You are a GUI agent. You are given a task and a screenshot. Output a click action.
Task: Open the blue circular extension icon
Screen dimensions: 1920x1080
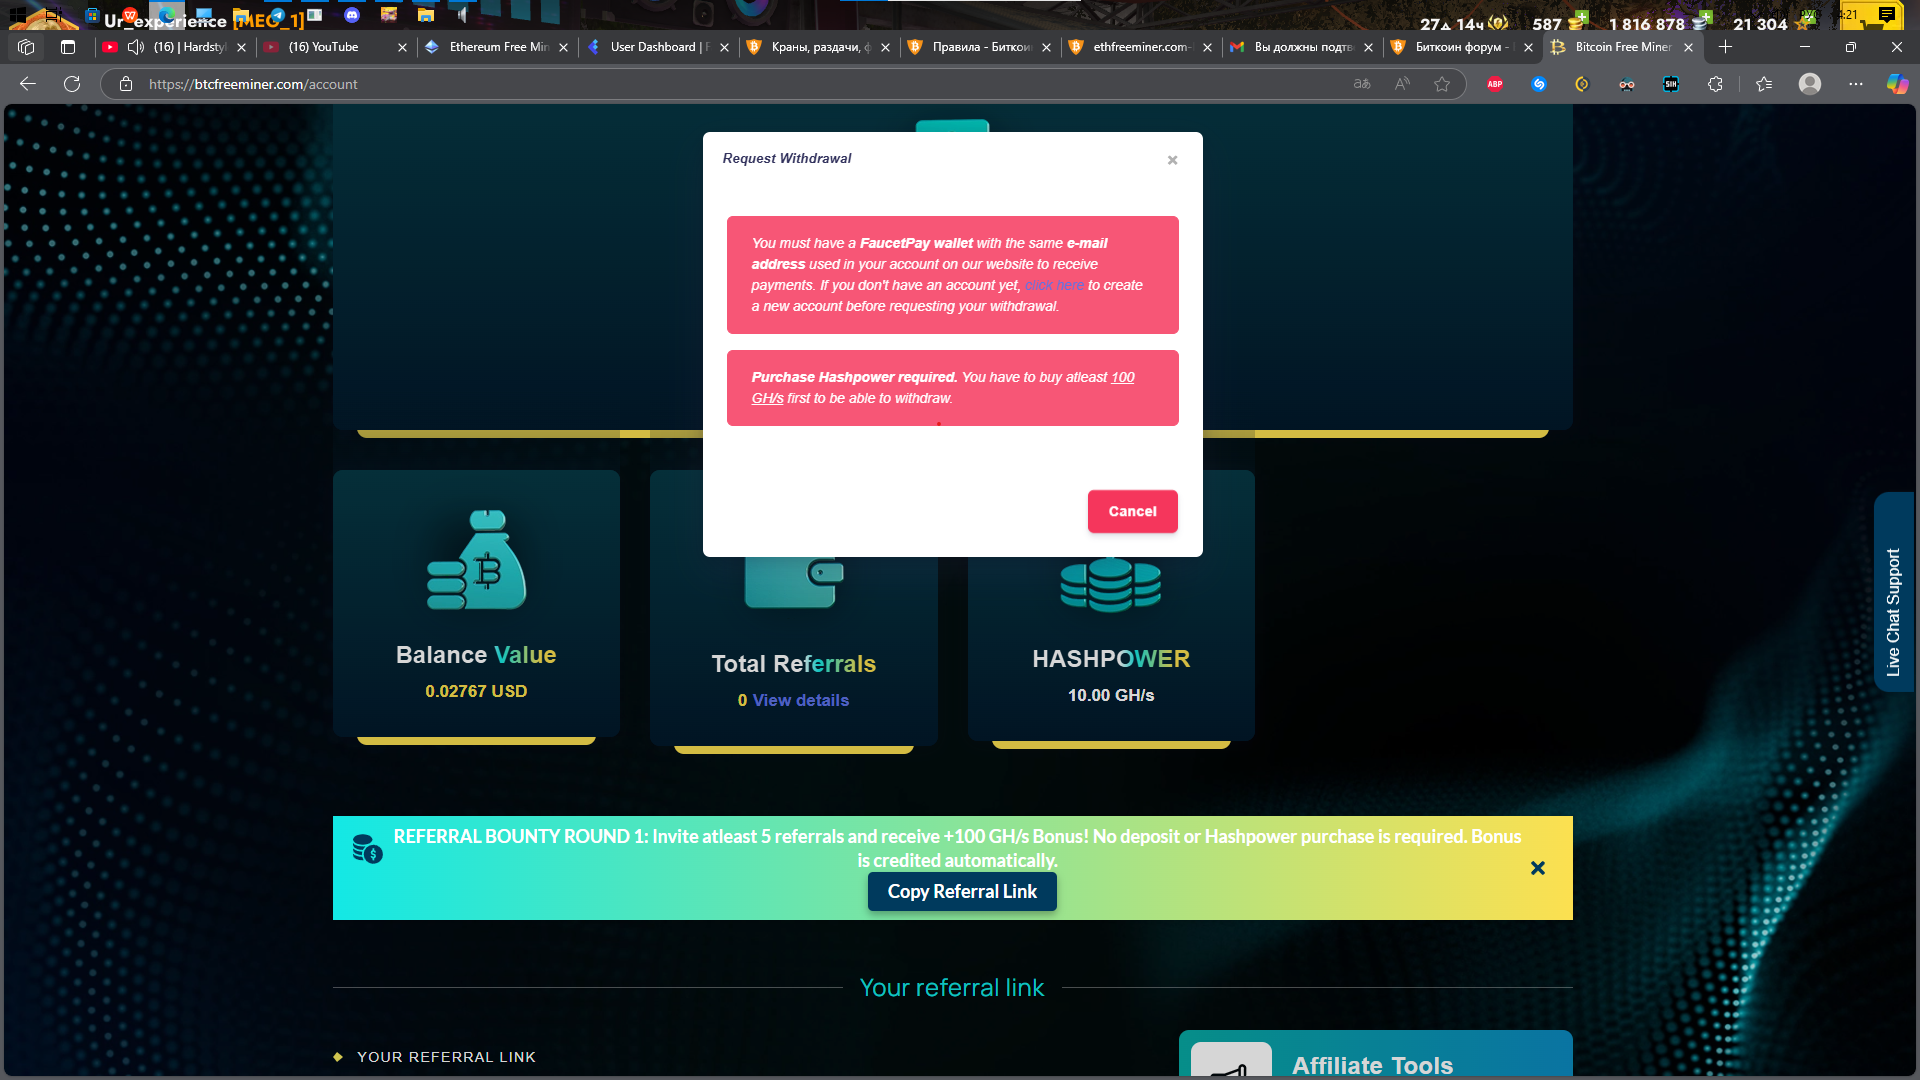pos(1539,84)
